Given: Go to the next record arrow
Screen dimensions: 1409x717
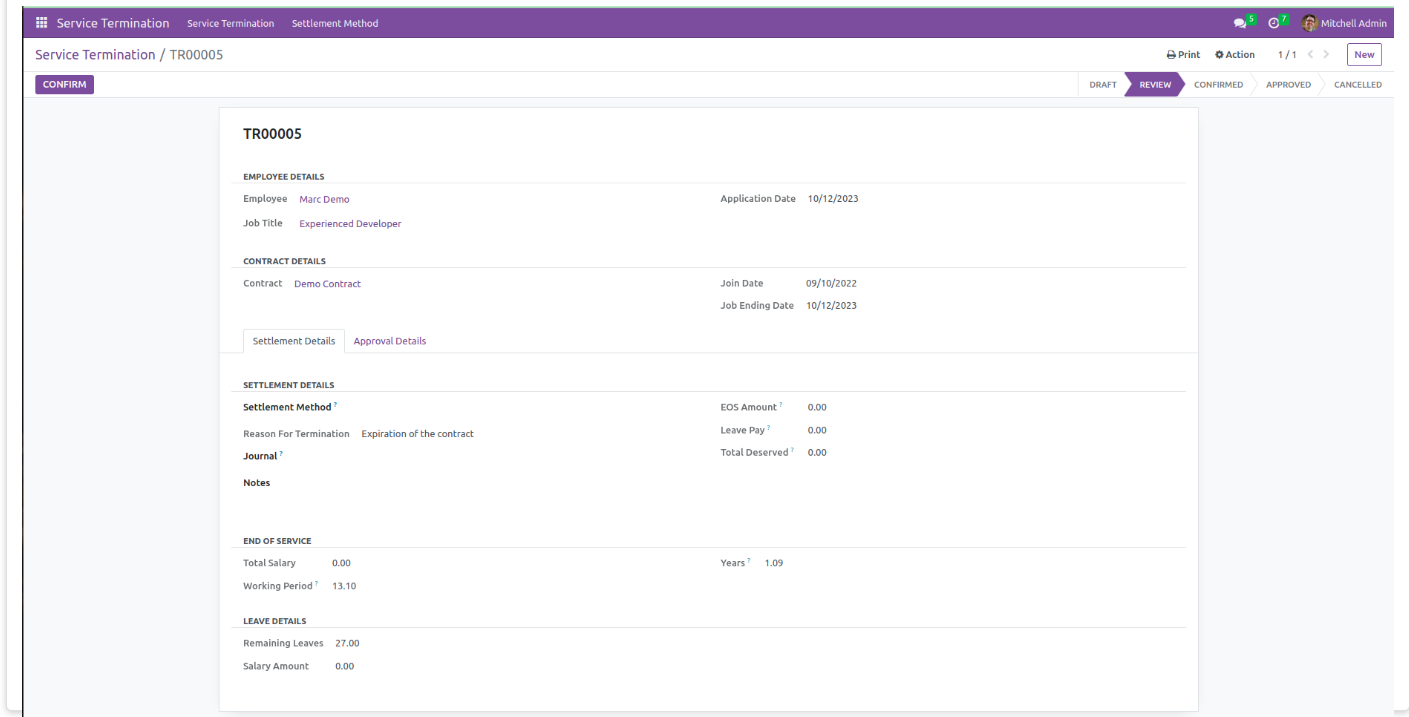Looking at the screenshot, I should (x=1327, y=55).
